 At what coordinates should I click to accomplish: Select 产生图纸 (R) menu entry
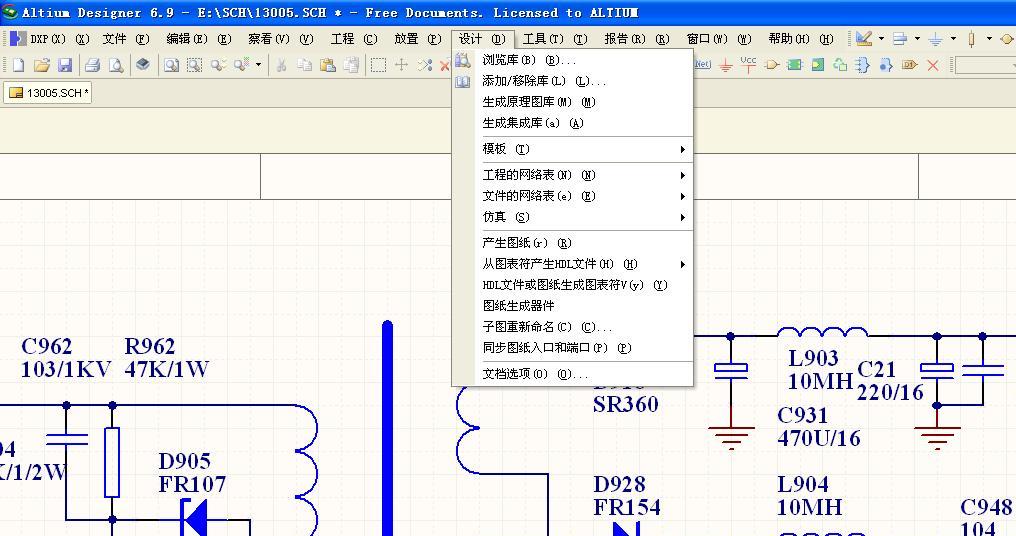[573, 243]
